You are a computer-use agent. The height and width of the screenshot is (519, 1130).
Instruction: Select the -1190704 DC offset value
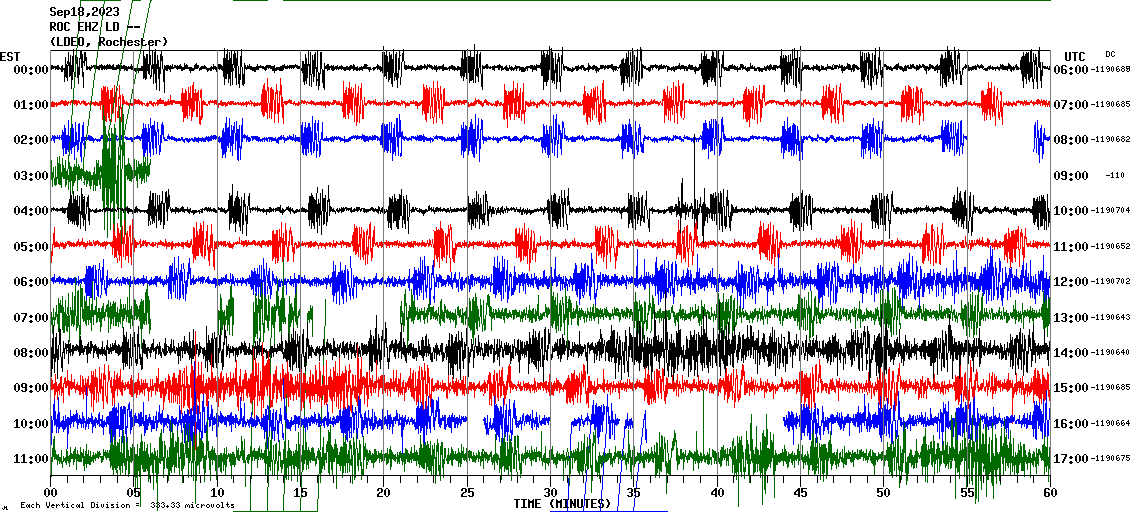(x=1110, y=211)
